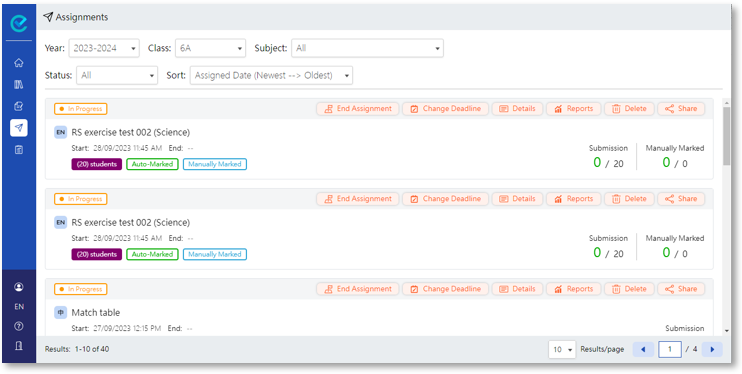This screenshot has height=374, width=742.
Task: Go to the next results page arrow
Action: point(712,350)
